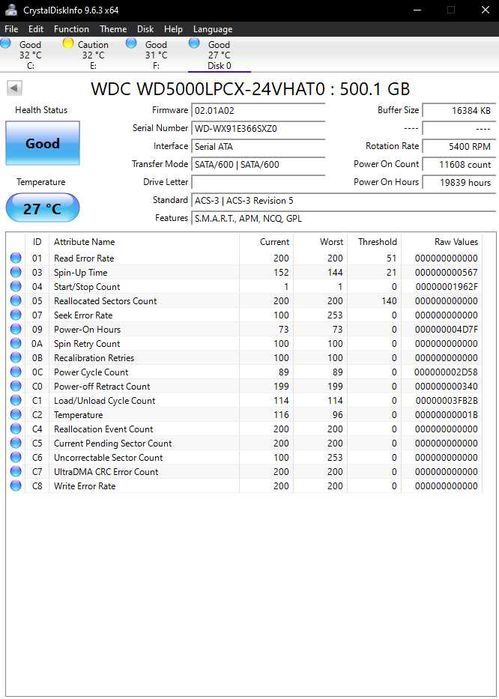This screenshot has height=699, width=499.
Task: Click the Good health status button
Action: (42, 143)
